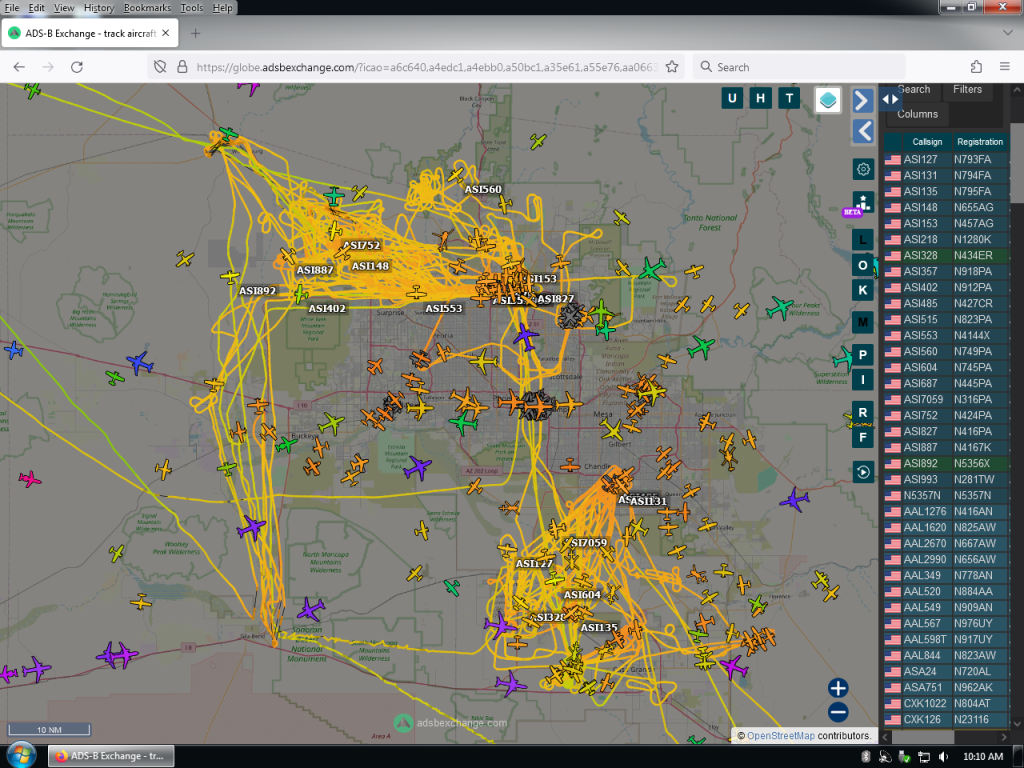1024x768 pixels.
Task: Open the History menu
Action: (x=99, y=8)
